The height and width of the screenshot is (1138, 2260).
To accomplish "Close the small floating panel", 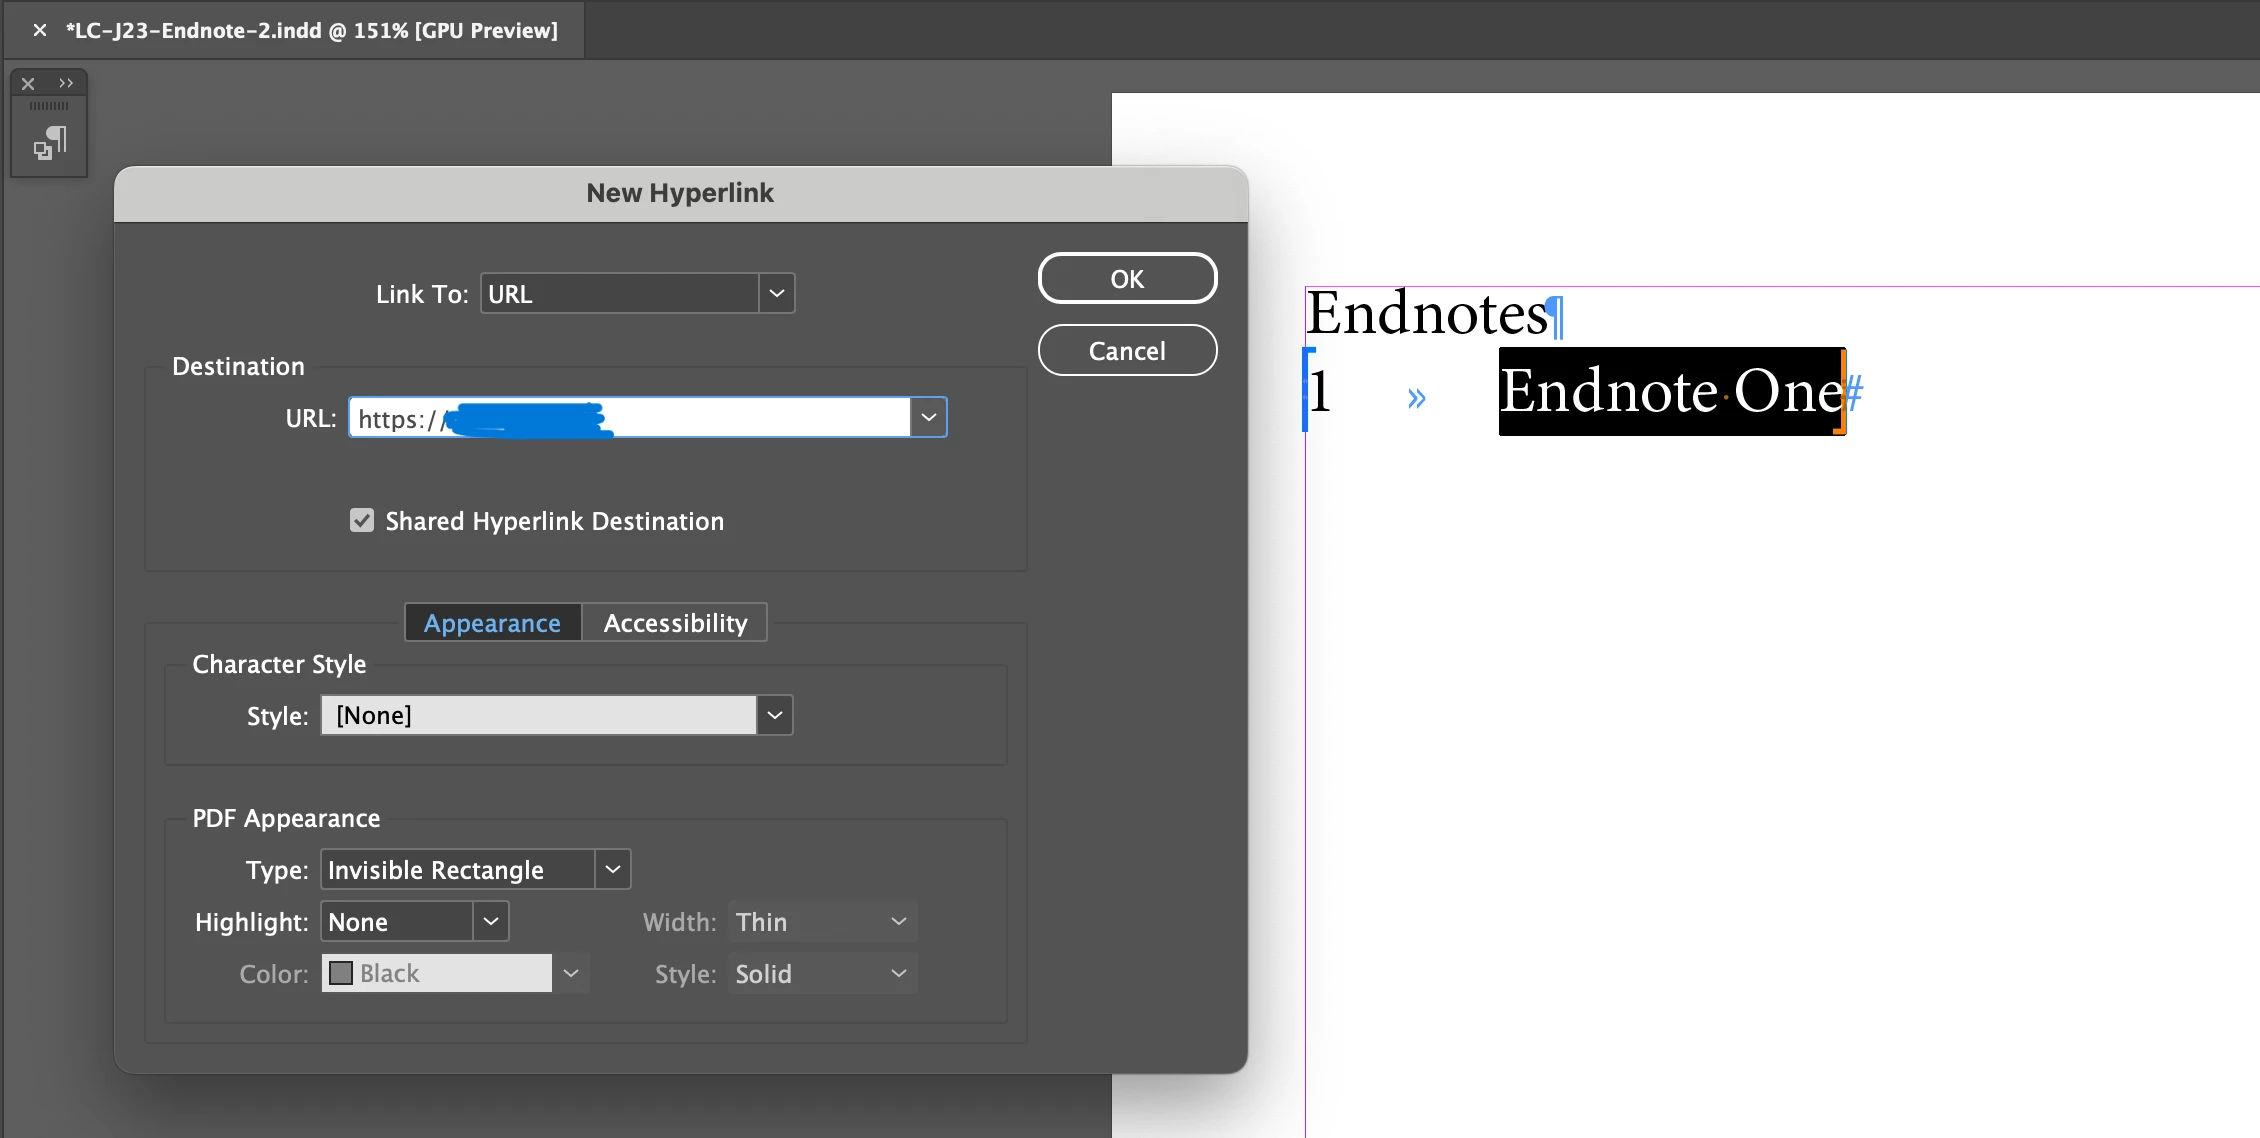I will (28, 84).
